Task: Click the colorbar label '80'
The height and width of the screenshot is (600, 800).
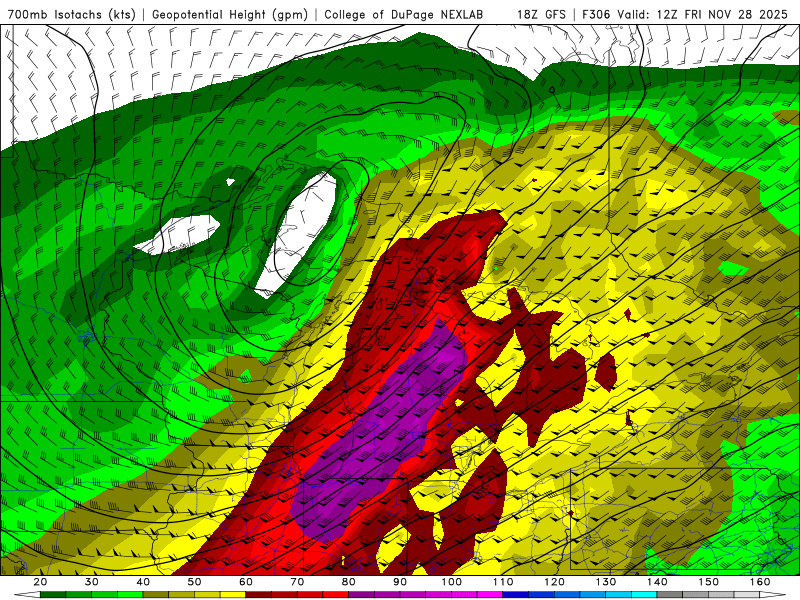Action: pos(349,582)
